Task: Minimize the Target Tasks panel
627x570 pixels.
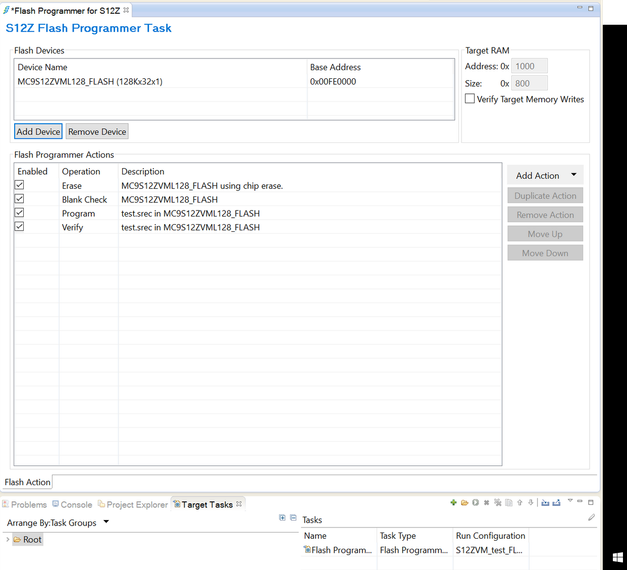Action: pos(580,500)
